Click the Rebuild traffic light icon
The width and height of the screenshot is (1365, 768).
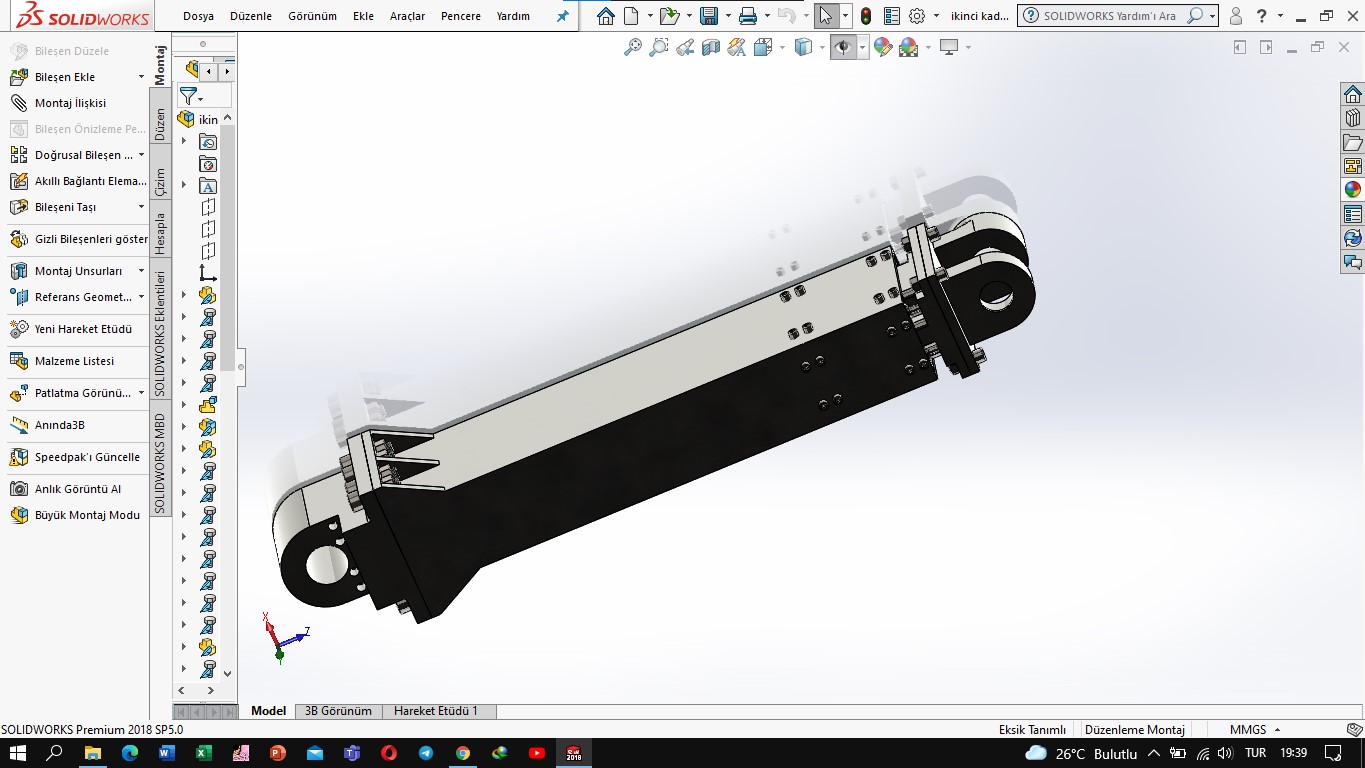(x=865, y=16)
